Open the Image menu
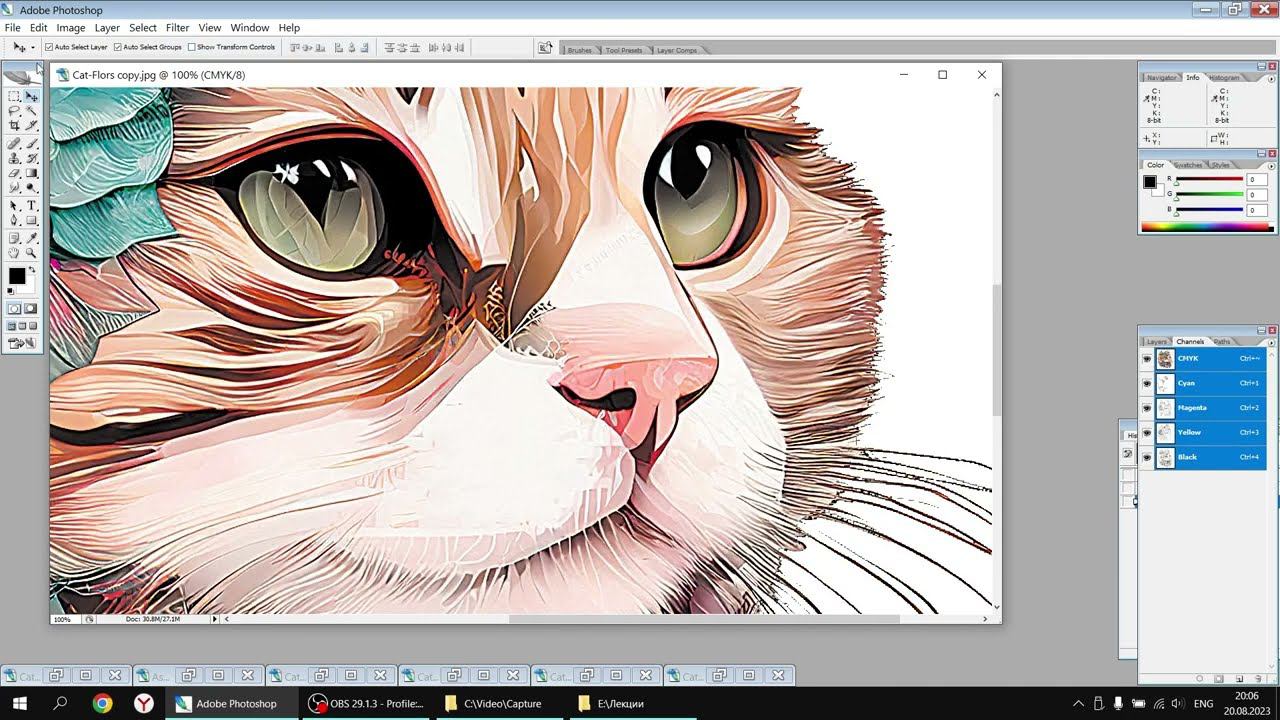The image size is (1280, 720). click(71, 28)
